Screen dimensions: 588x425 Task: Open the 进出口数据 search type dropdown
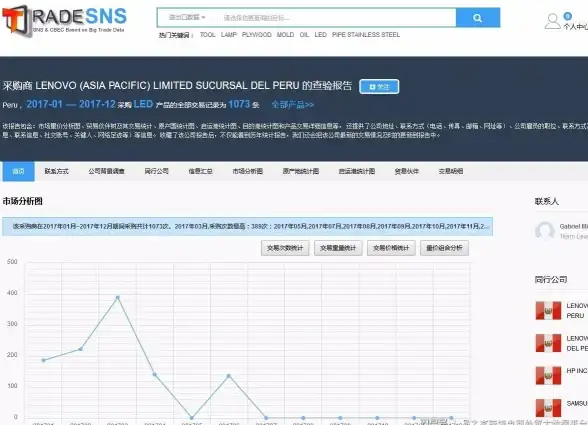(x=187, y=17)
